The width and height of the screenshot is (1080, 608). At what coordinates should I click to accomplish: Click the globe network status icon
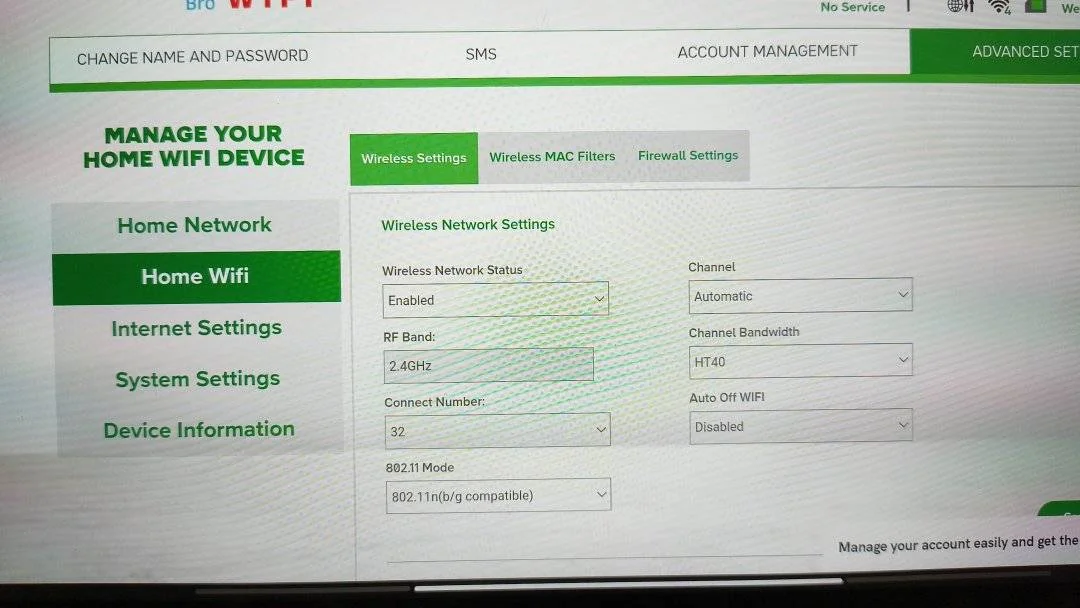click(959, 6)
